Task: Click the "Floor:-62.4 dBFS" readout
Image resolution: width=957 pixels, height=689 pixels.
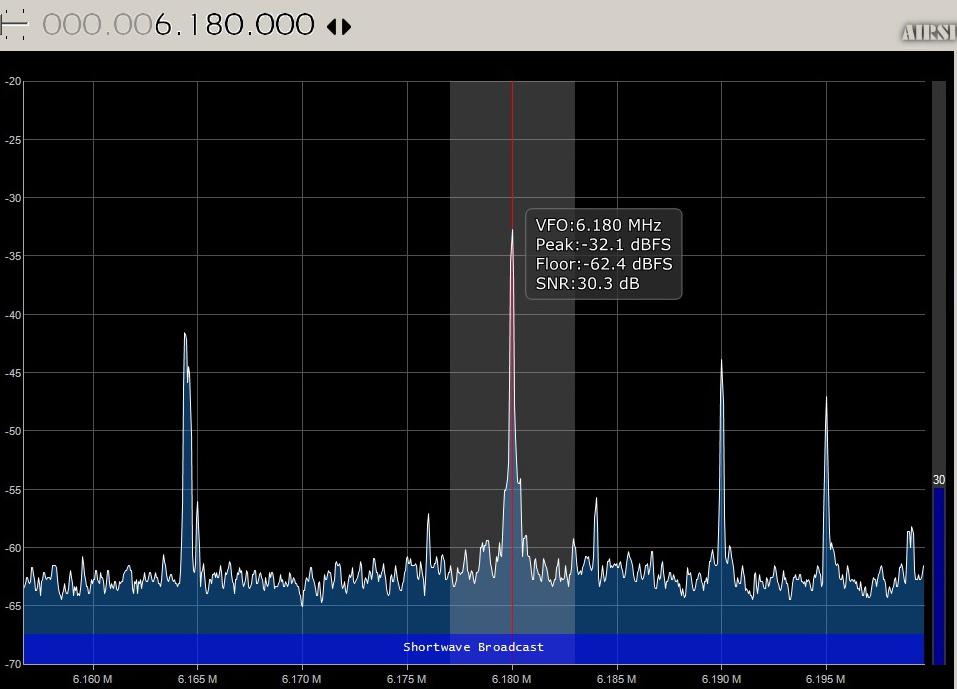Action: pyautogui.click(x=604, y=264)
